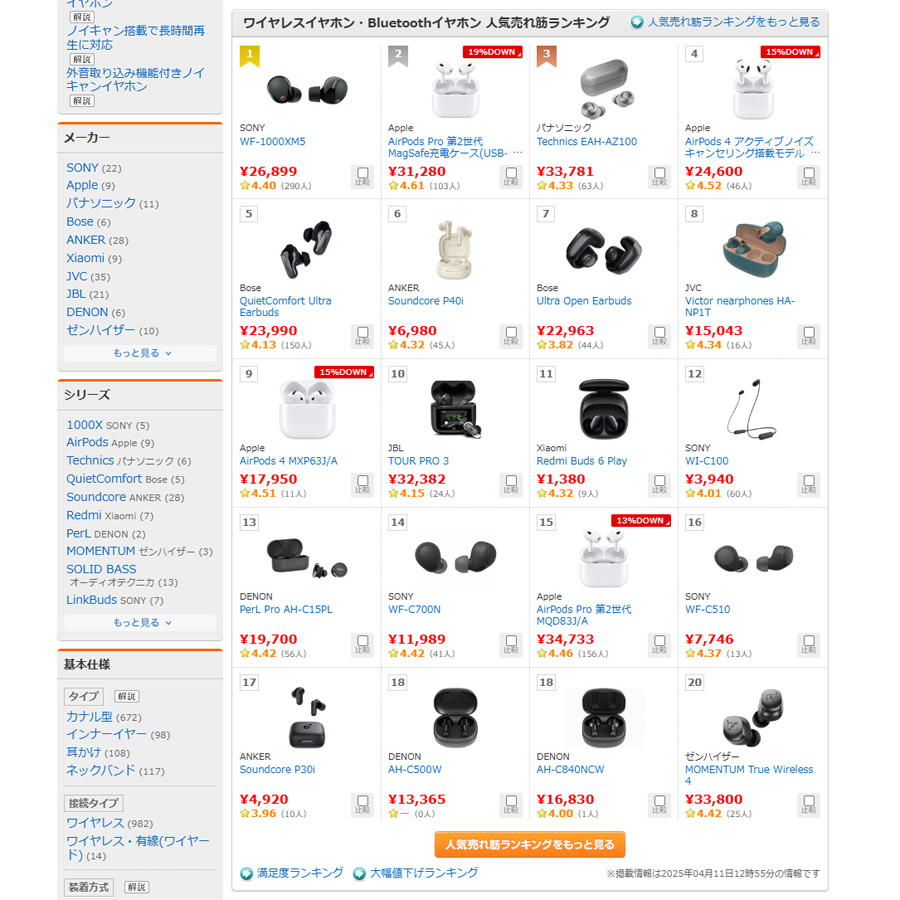Click the Victor nearphones HA-NP1T thumbnail
The height and width of the screenshot is (900, 900).
(x=754, y=249)
